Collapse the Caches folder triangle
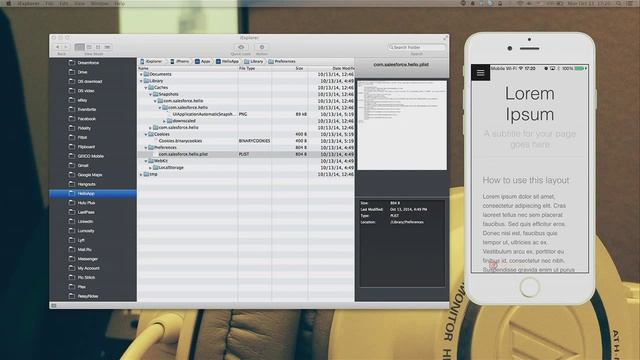Image resolution: width=640 pixels, height=360 pixels. click(x=146, y=87)
